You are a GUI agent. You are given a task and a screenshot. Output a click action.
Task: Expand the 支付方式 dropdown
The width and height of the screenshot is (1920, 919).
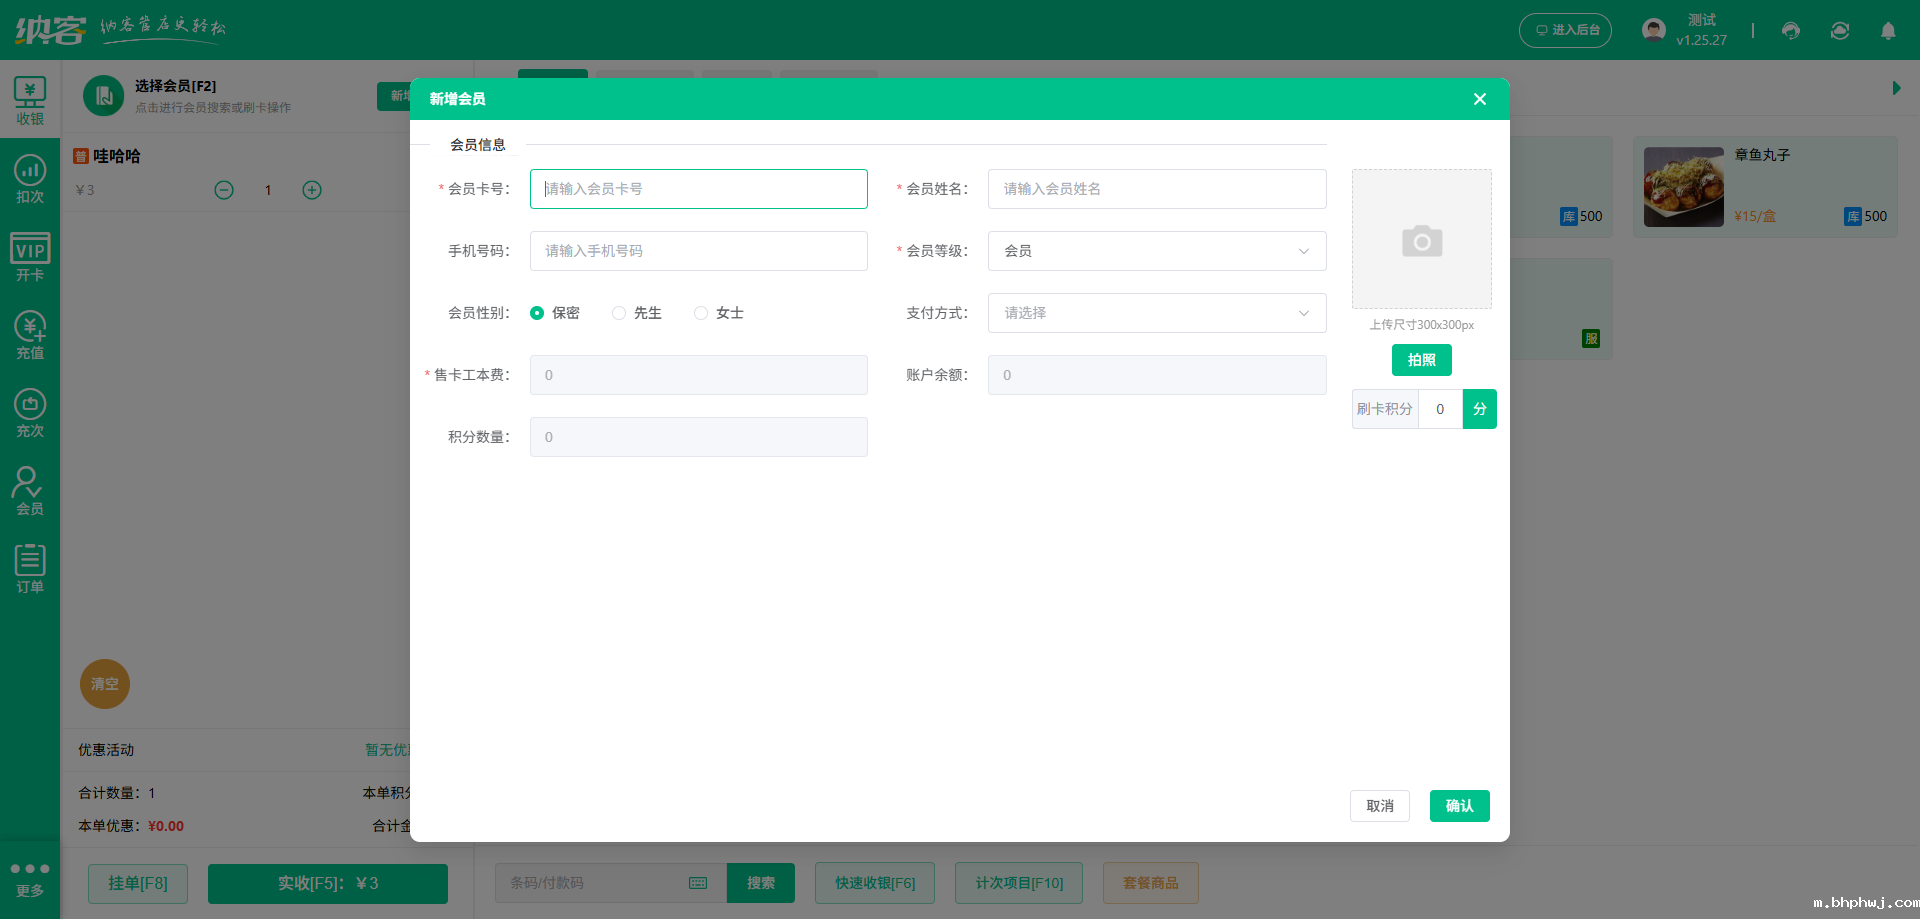click(x=1157, y=313)
